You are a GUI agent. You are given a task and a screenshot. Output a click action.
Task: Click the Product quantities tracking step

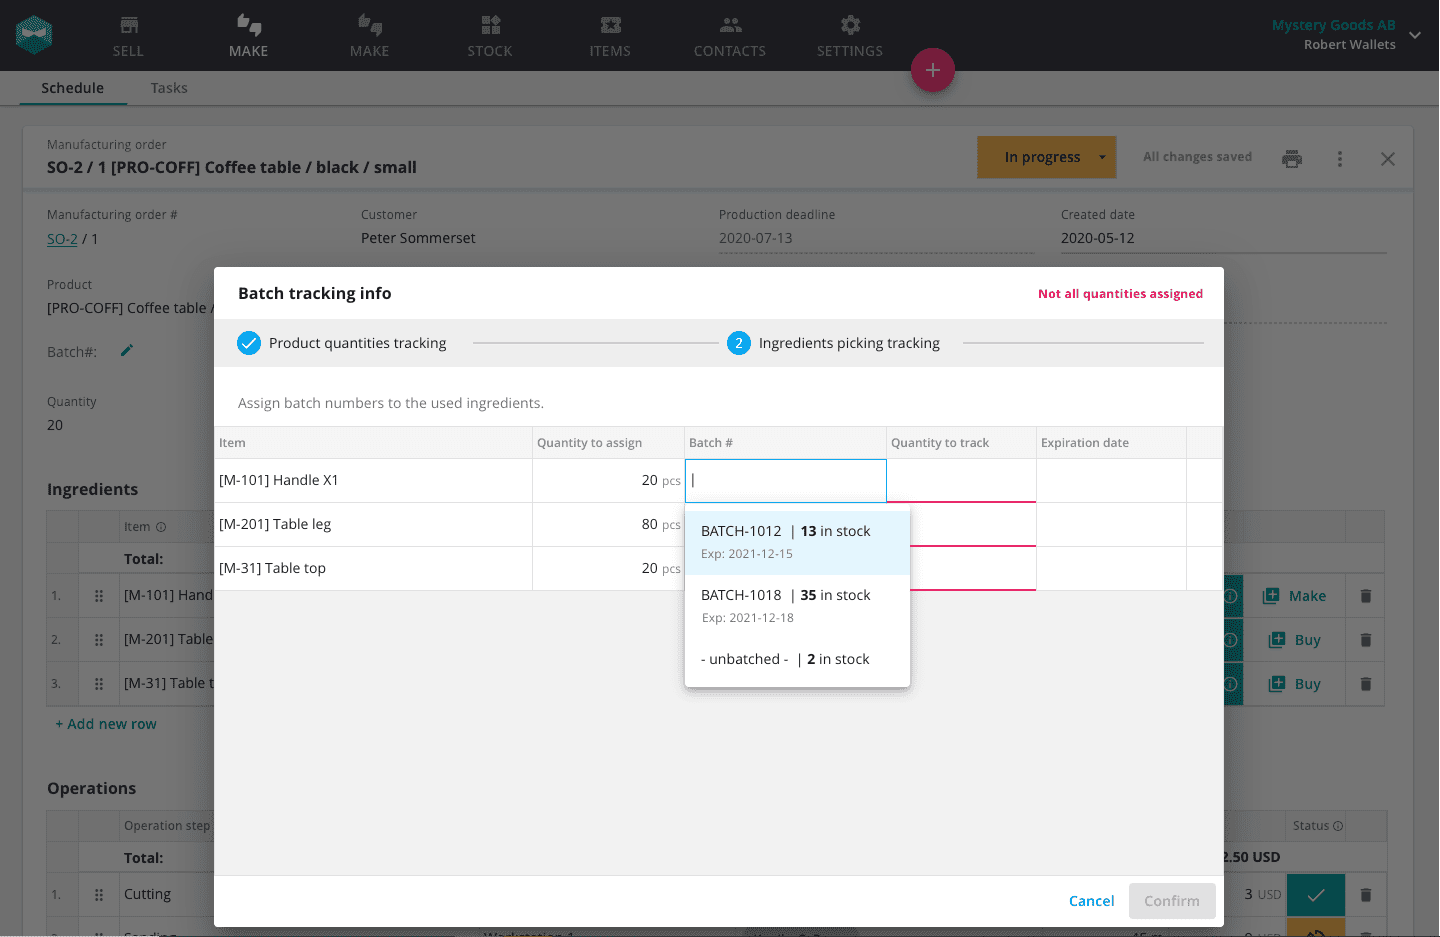tap(342, 343)
